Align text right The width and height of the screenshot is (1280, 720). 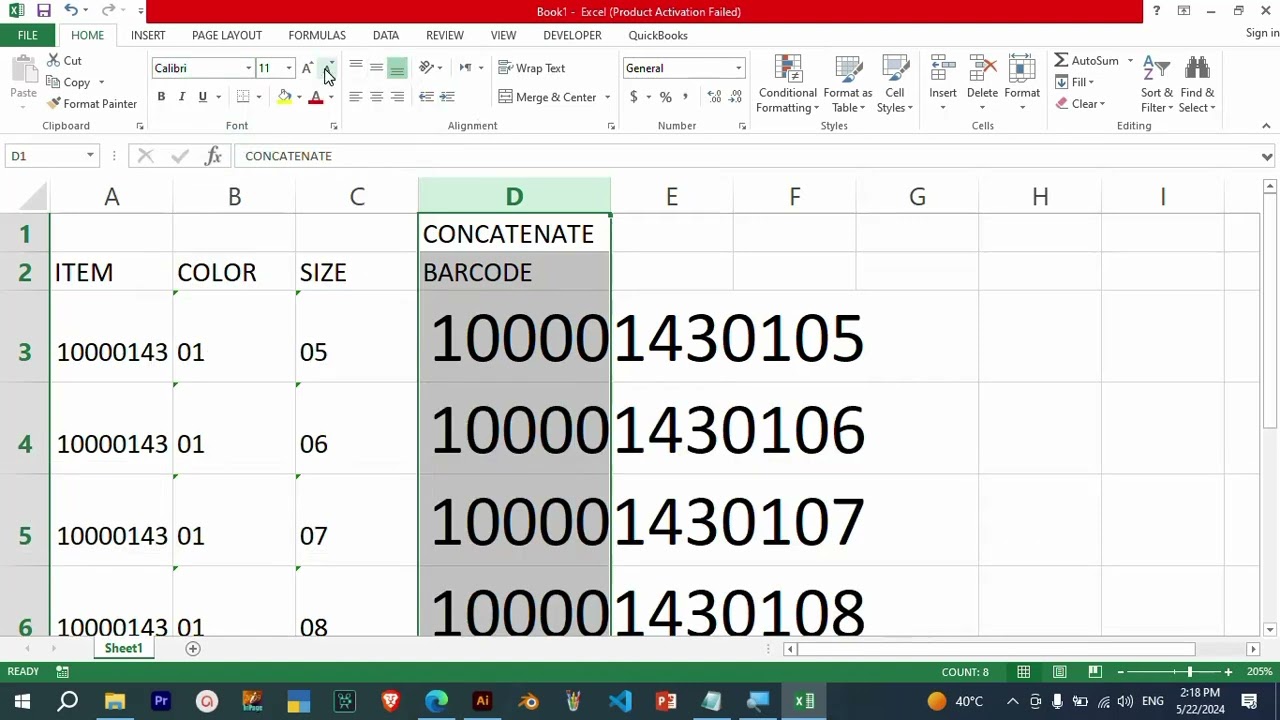click(398, 97)
